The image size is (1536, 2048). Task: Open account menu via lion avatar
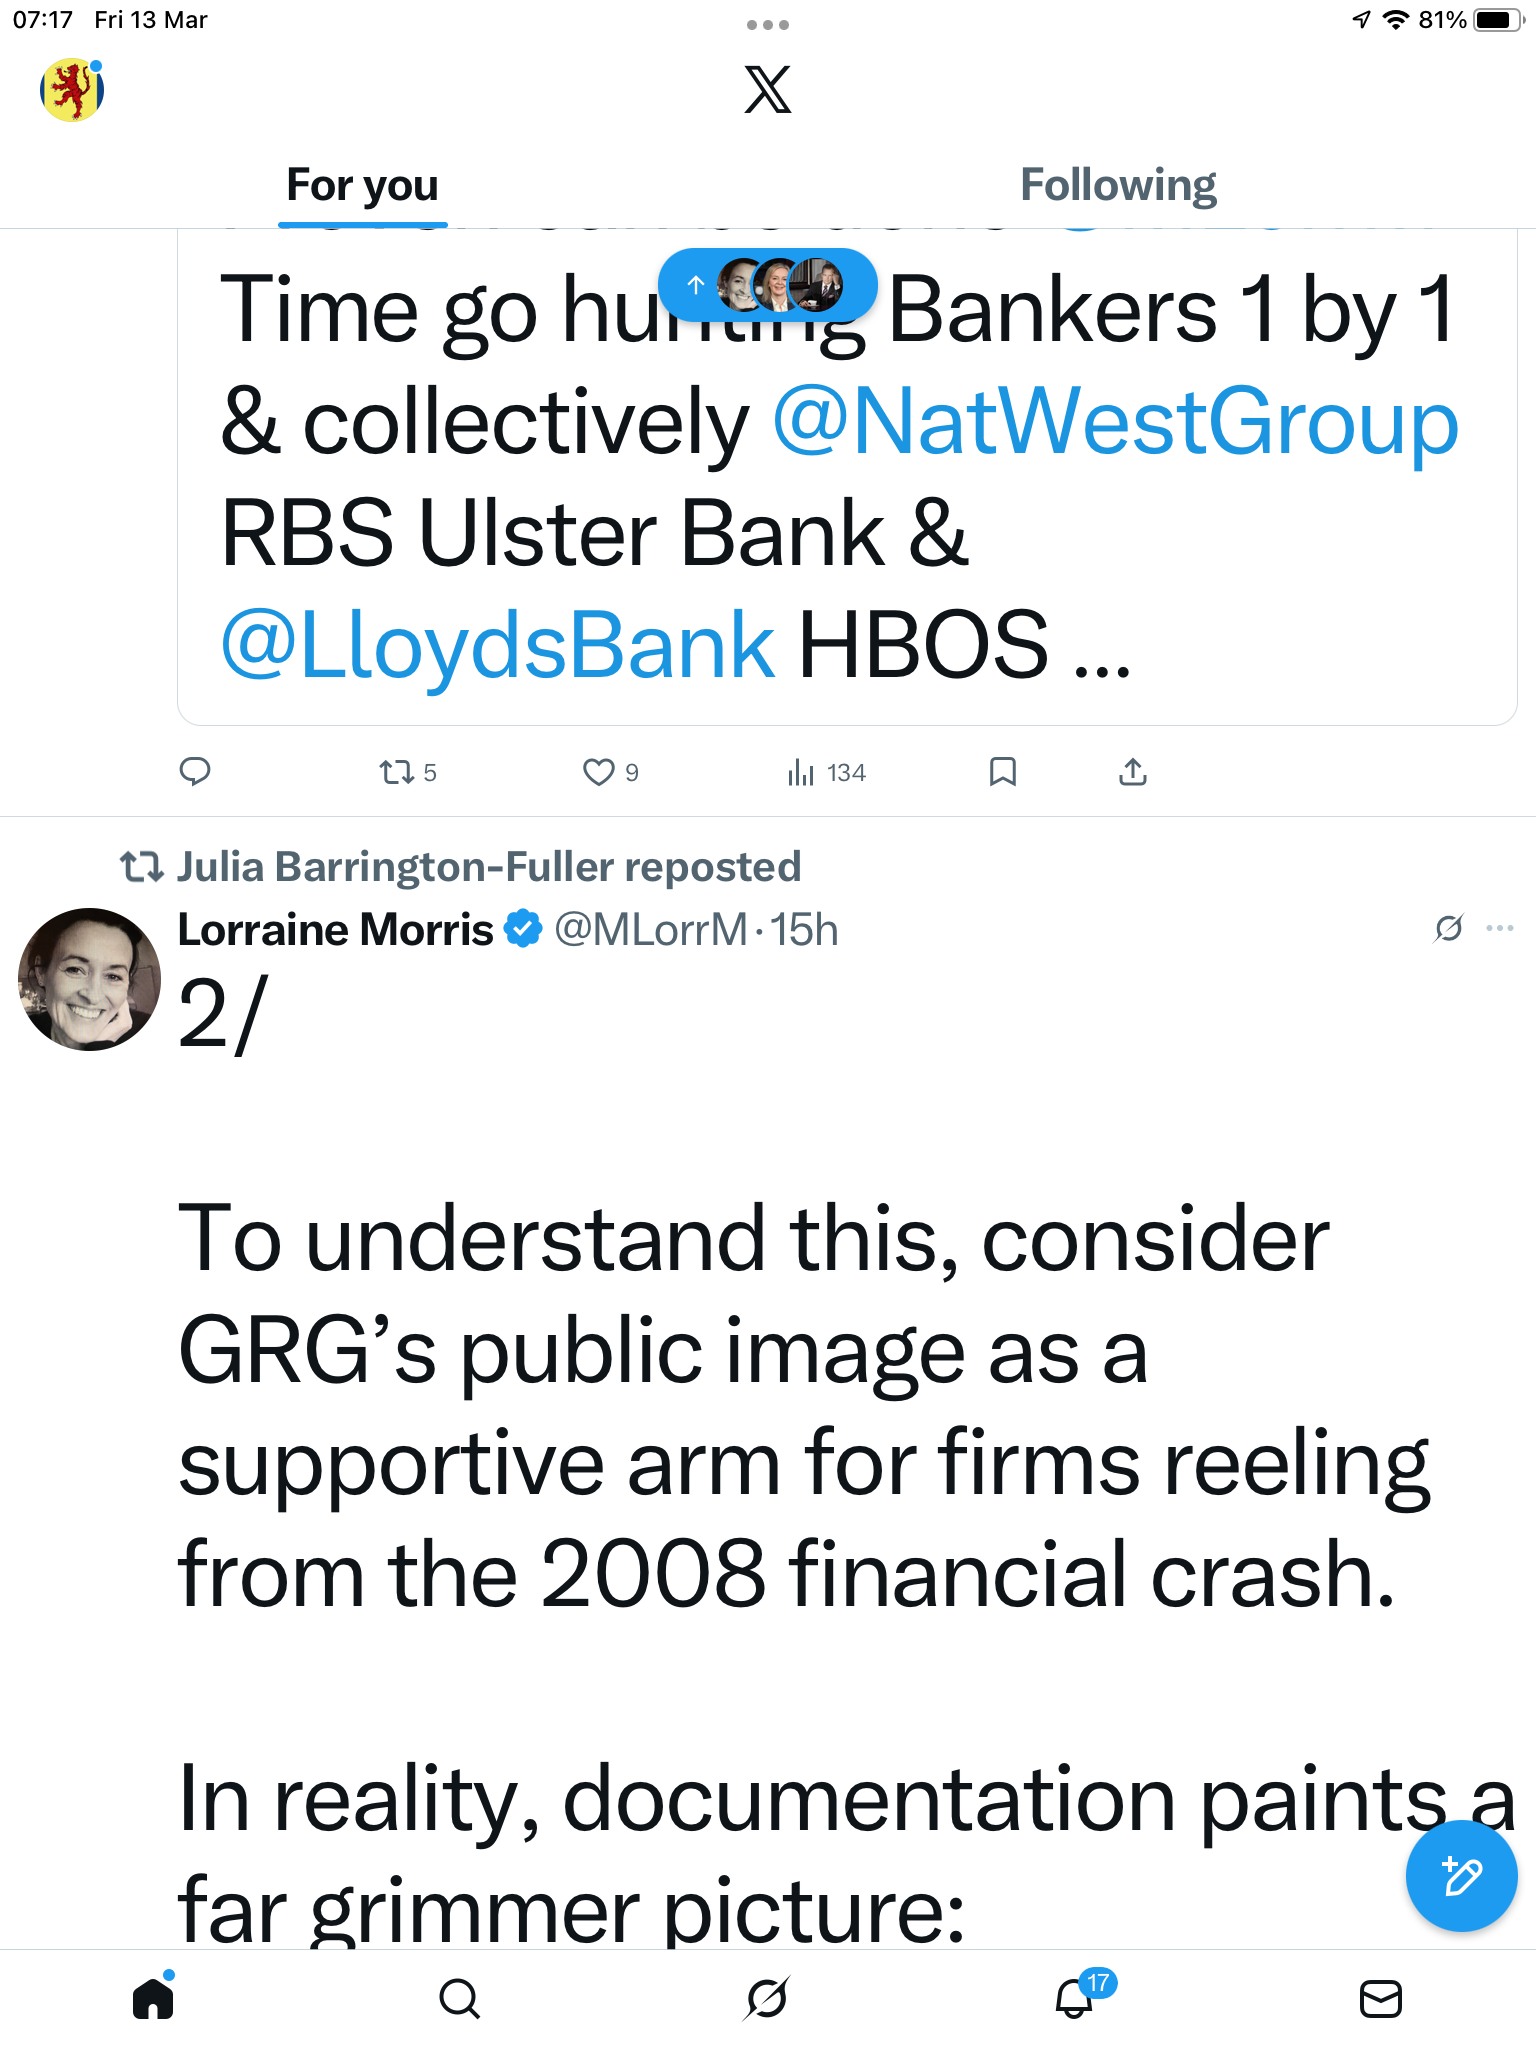(x=72, y=90)
